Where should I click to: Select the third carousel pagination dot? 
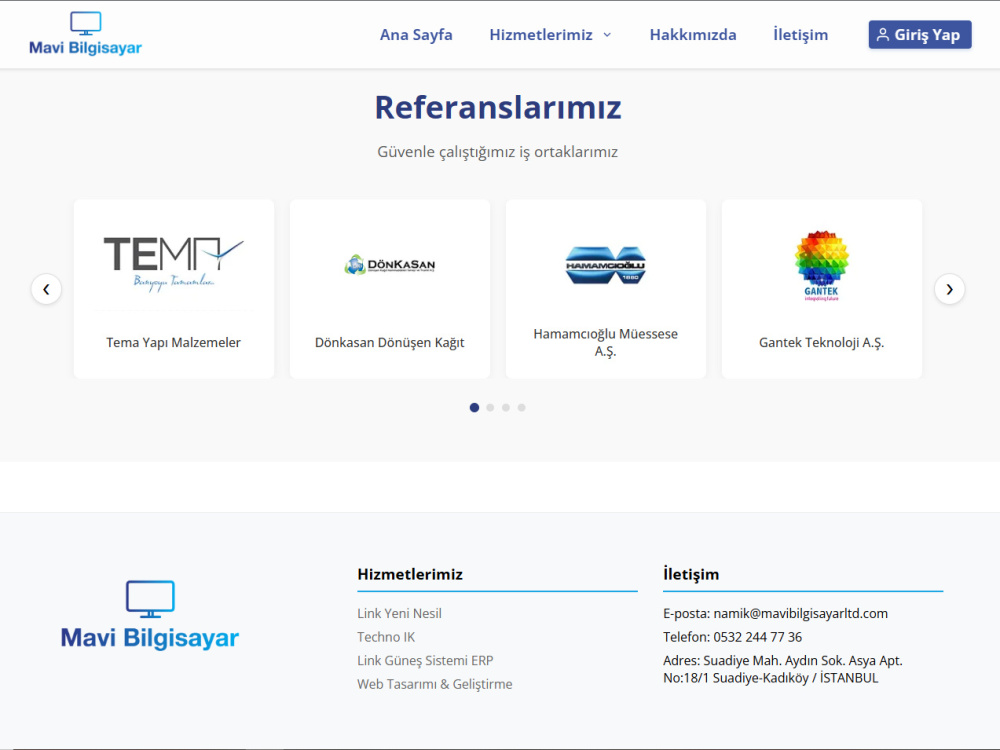[x=506, y=408]
